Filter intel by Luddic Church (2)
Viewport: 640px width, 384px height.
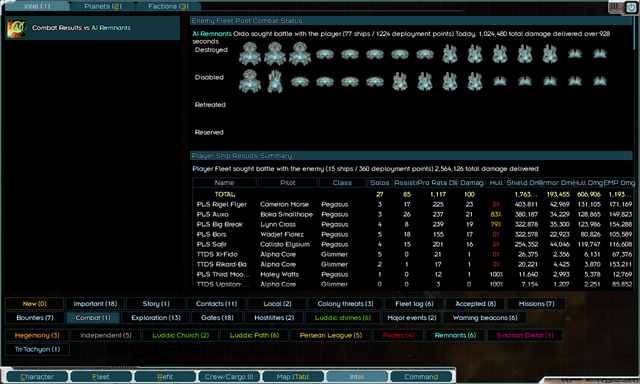(x=180, y=335)
